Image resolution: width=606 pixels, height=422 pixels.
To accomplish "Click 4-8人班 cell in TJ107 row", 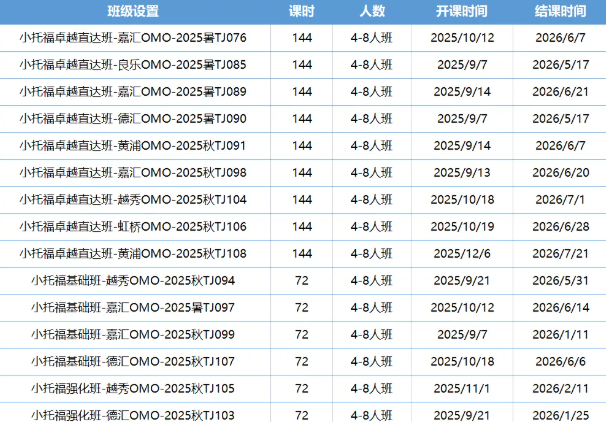I will (x=372, y=361).
